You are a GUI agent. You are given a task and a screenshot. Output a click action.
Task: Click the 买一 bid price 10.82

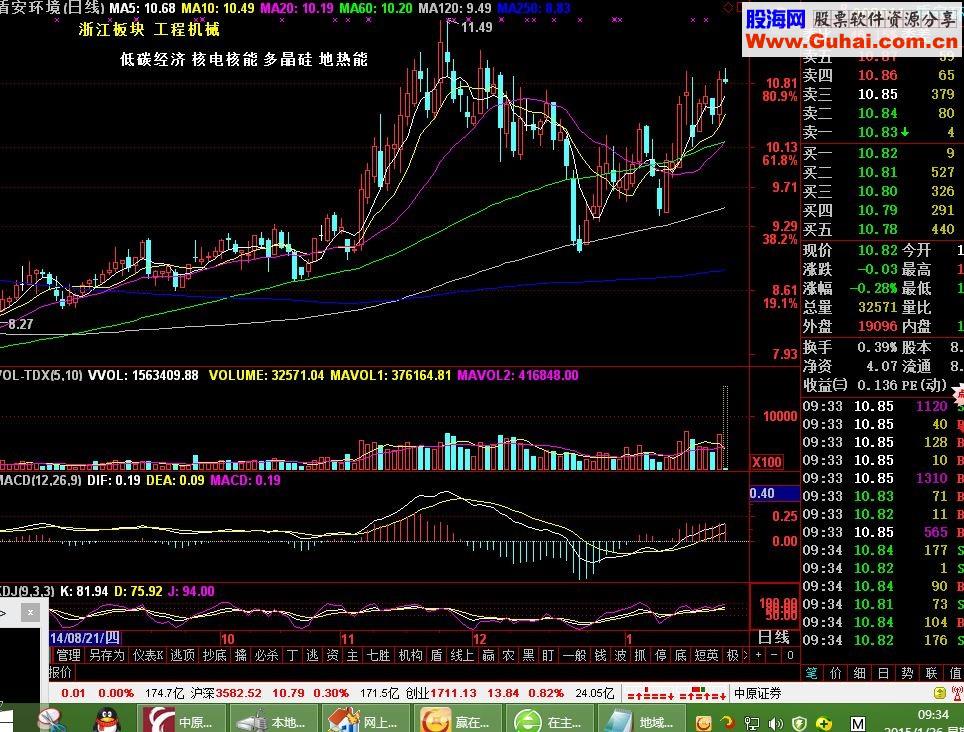pyautogui.click(x=877, y=153)
